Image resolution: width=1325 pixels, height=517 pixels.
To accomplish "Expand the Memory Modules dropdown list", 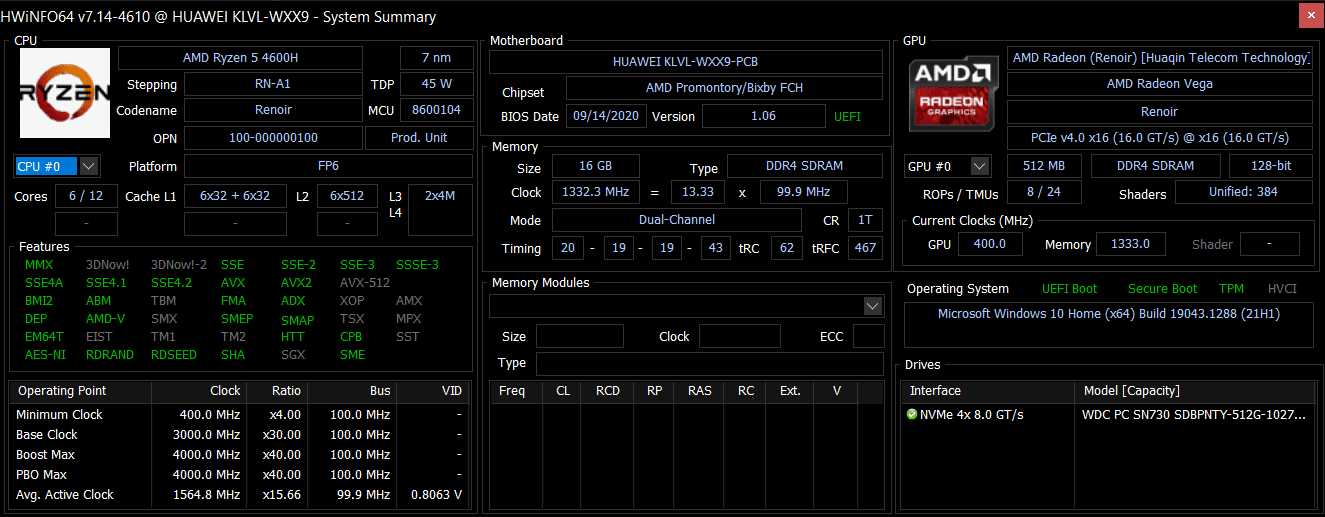I will tap(871, 305).
